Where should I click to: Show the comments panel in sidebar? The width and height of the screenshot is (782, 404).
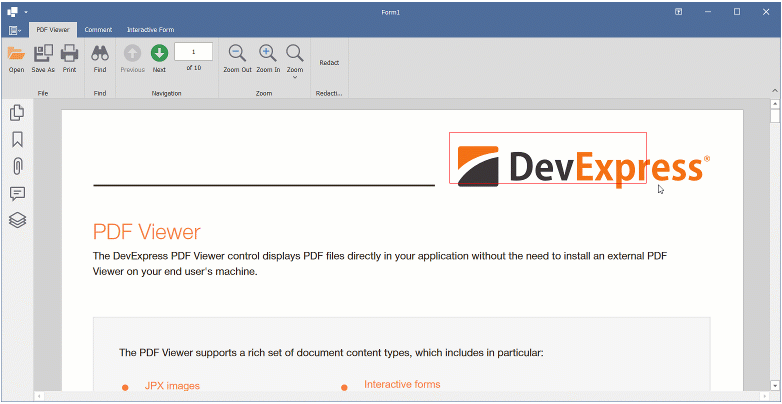(x=17, y=193)
